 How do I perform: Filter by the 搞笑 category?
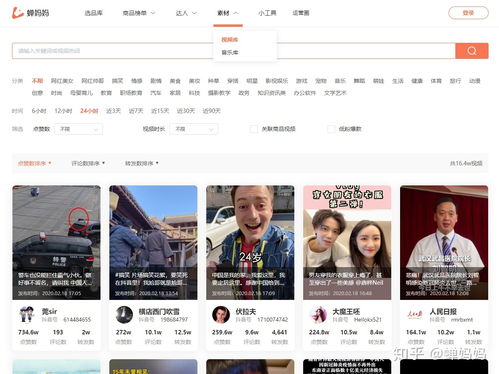[x=117, y=81]
